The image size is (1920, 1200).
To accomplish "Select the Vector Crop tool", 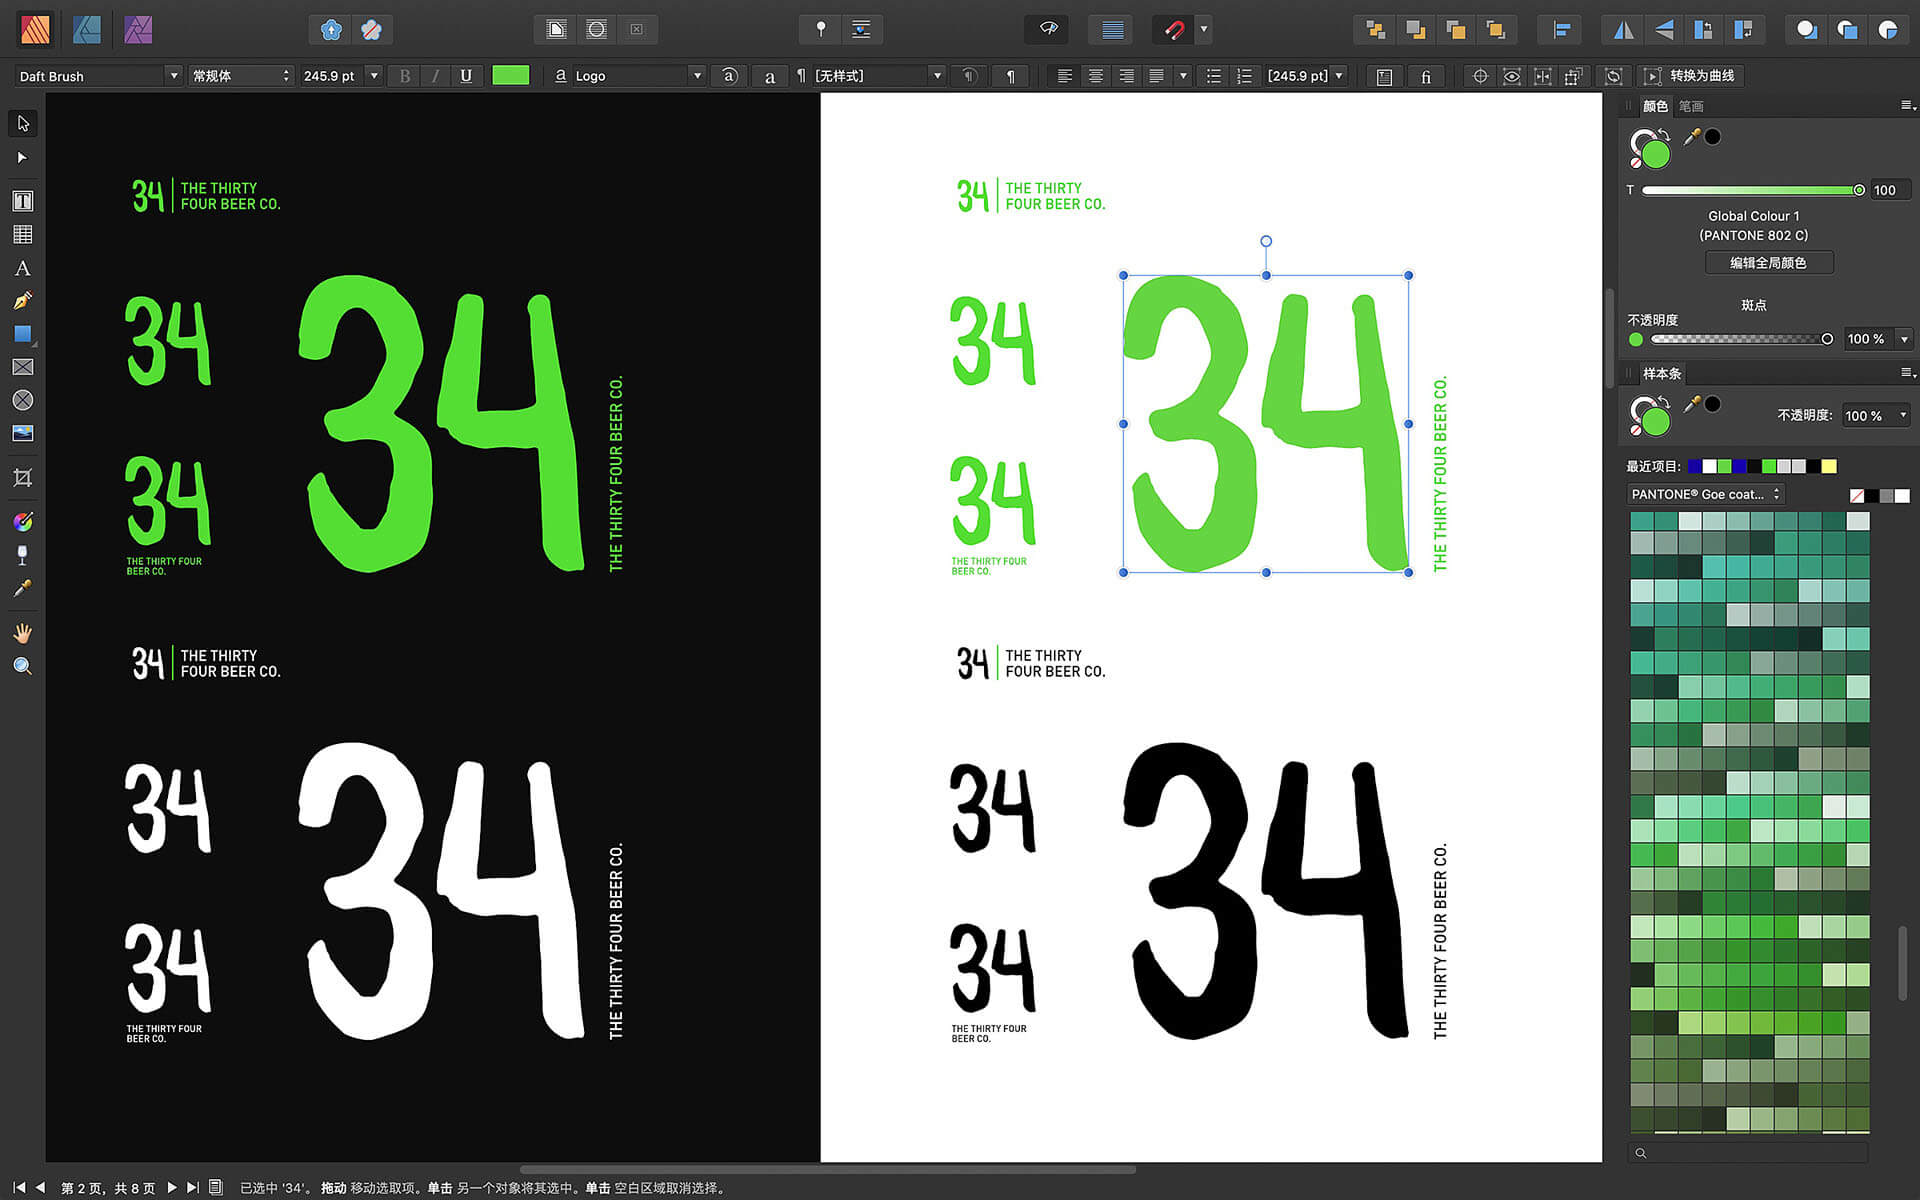I will (x=23, y=477).
